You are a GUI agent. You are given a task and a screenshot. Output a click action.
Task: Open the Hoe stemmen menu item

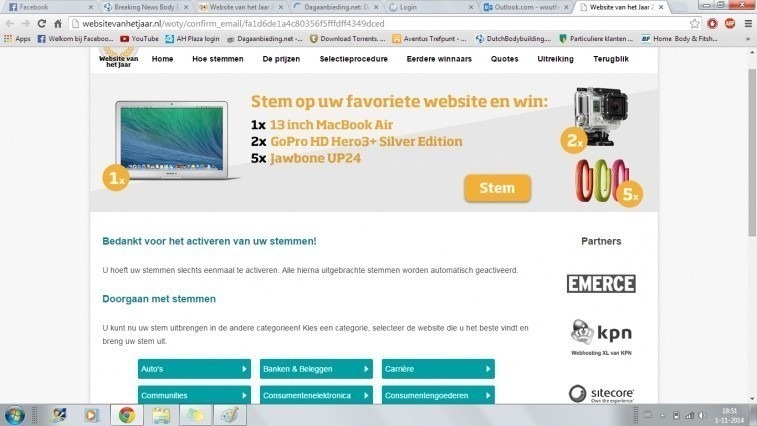point(218,59)
